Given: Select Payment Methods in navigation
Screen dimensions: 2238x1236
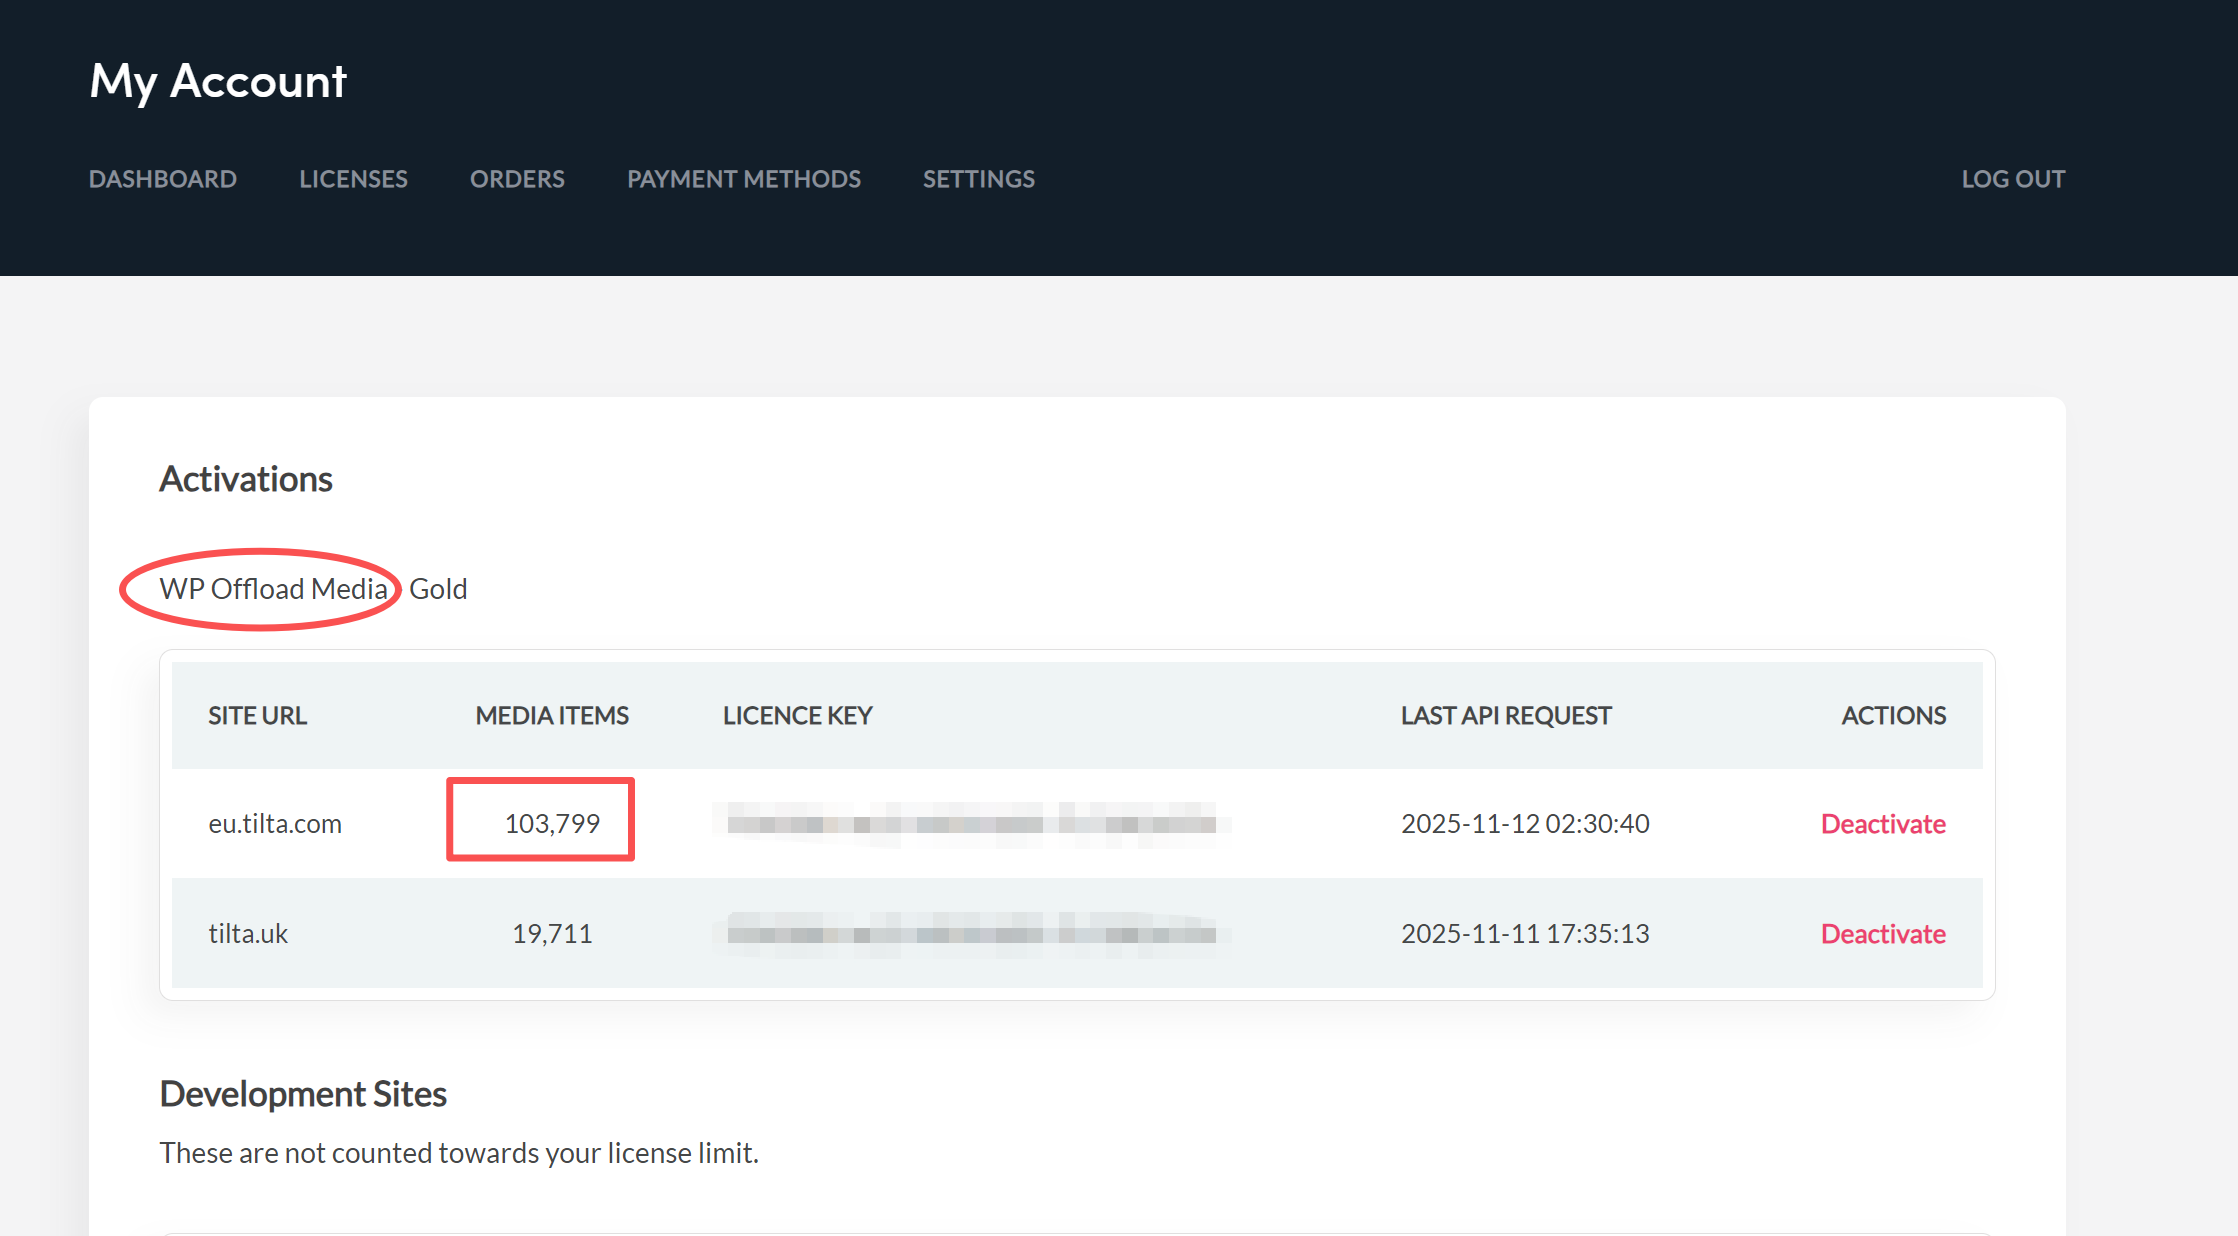Looking at the screenshot, I should (743, 179).
